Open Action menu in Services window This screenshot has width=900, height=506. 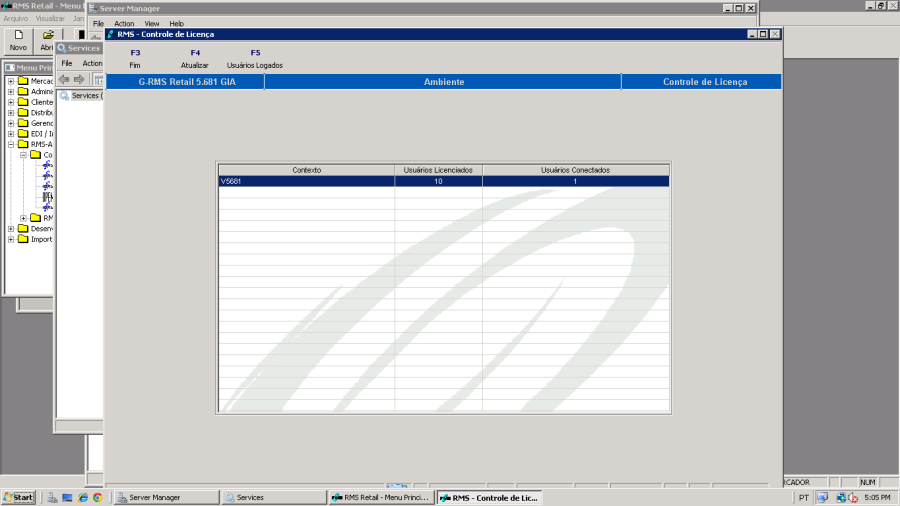[92, 63]
